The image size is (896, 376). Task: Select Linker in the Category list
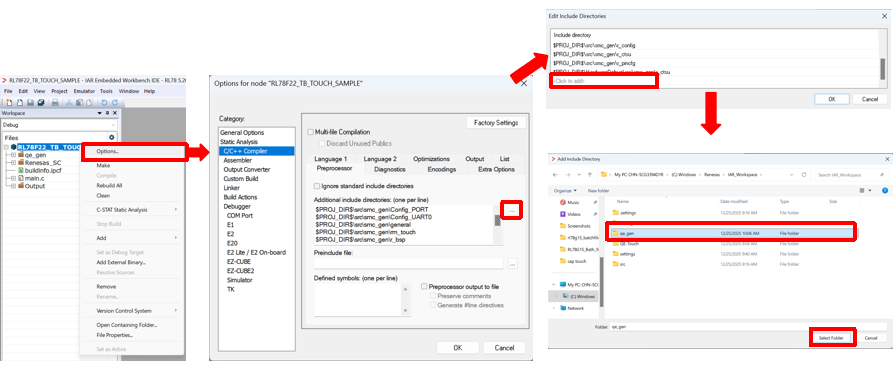232,187
